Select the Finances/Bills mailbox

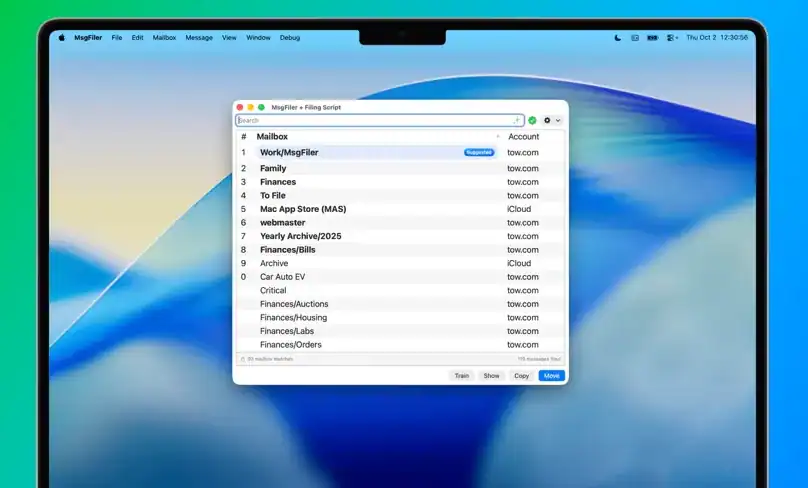pos(400,249)
